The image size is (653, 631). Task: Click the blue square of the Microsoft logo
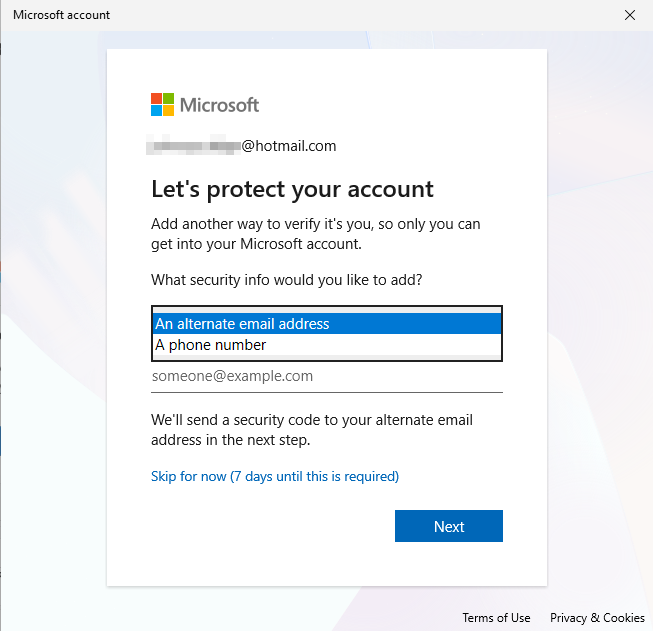[x=156, y=110]
